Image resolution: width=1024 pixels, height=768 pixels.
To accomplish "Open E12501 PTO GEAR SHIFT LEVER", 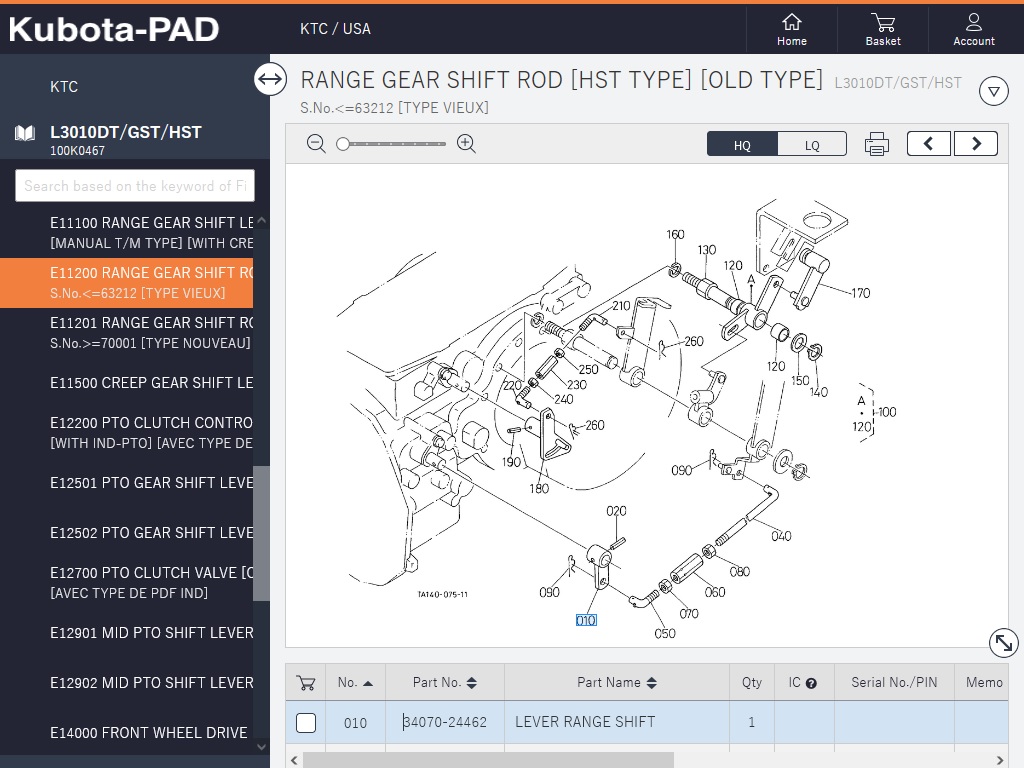I will click(127, 483).
